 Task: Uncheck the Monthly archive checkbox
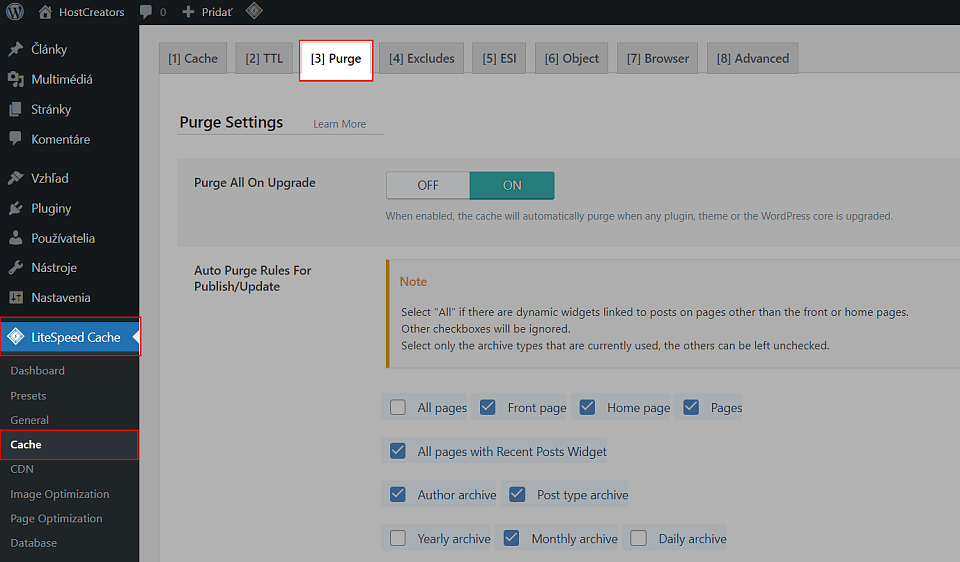(x=512, y=538)
